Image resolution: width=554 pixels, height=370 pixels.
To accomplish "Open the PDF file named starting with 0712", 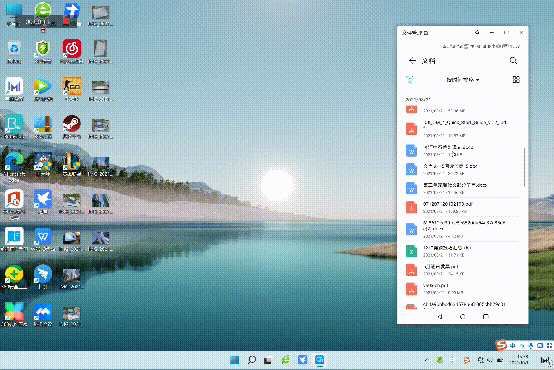I will [x=463, y=207].
